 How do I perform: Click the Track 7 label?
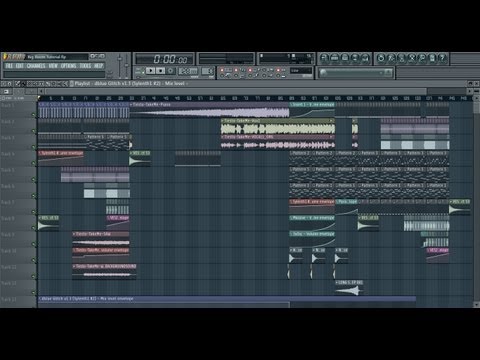(x=8, y=202)
